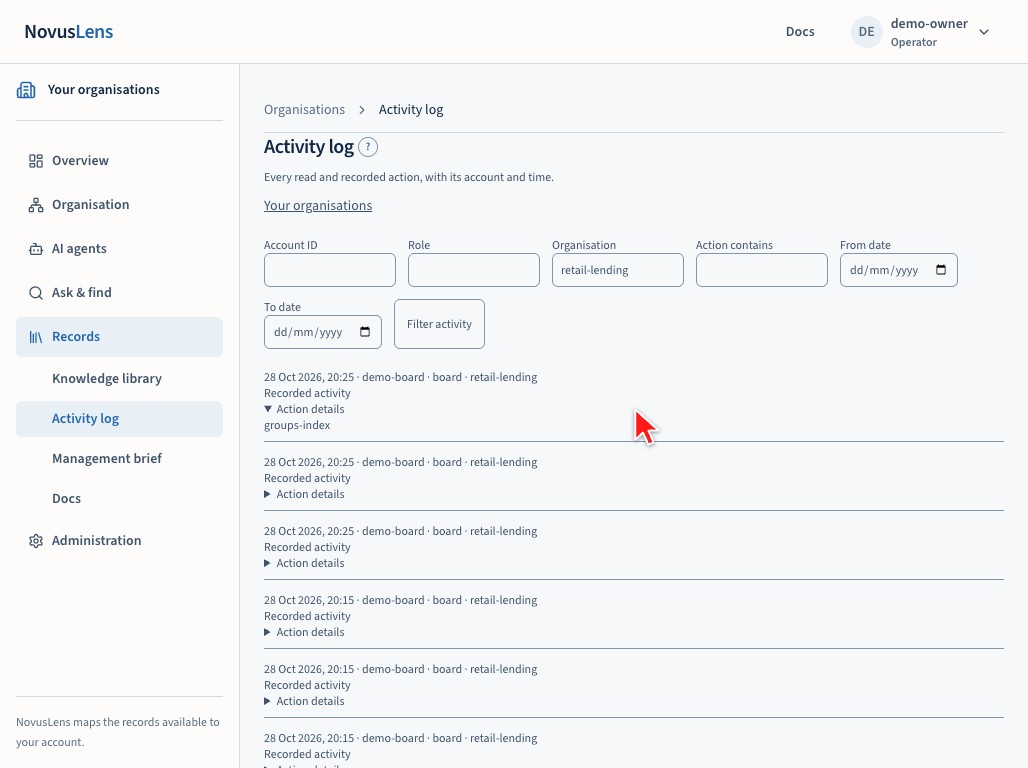Click the Filter activity button

(439, 324)
